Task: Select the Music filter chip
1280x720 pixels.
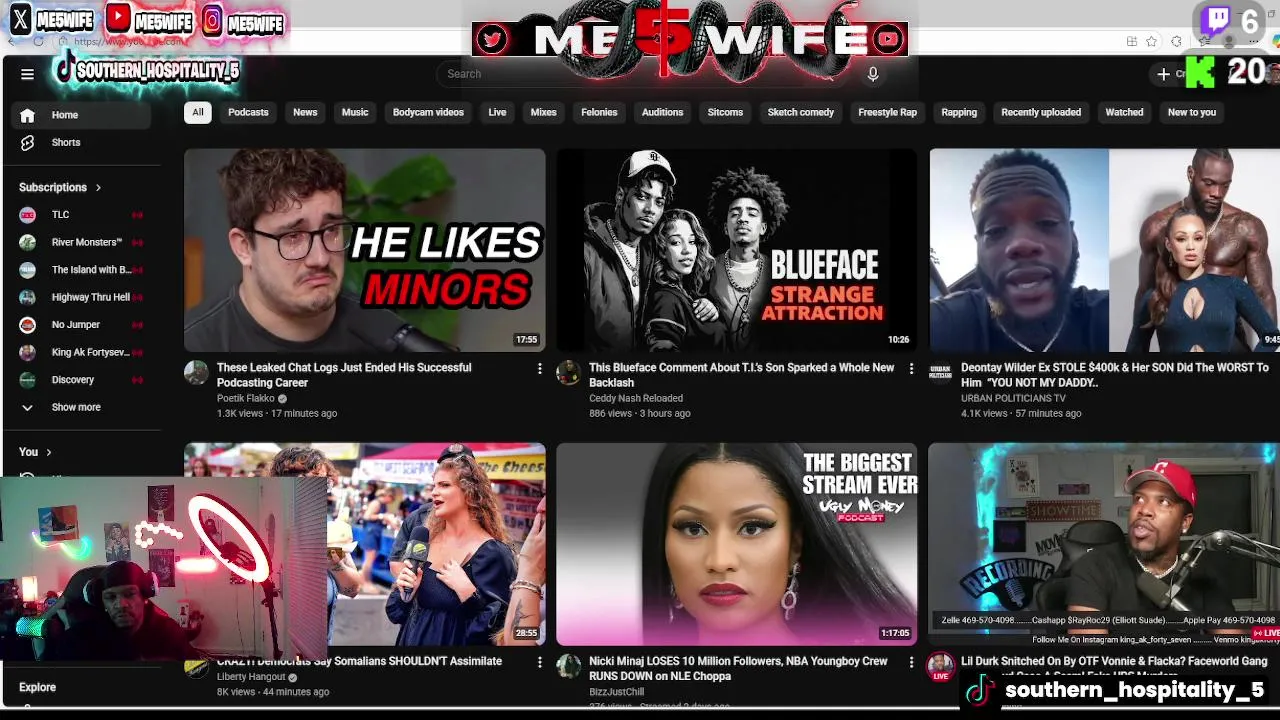Action: (355, 113)
